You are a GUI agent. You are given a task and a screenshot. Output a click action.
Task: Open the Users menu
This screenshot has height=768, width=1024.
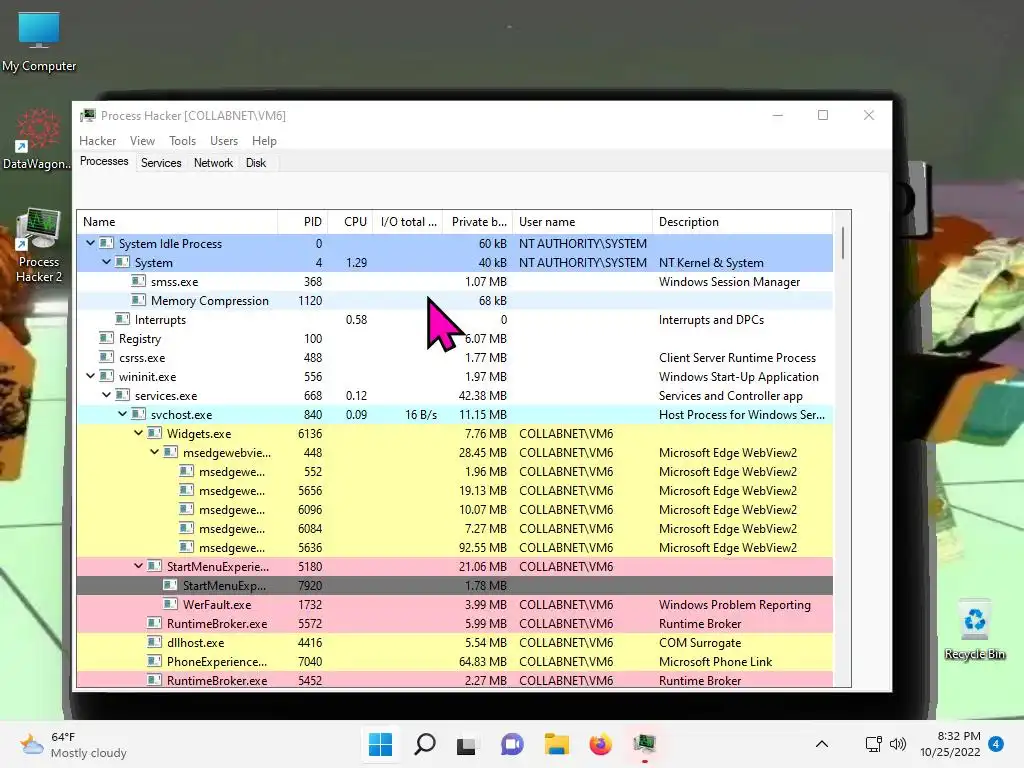224,141
